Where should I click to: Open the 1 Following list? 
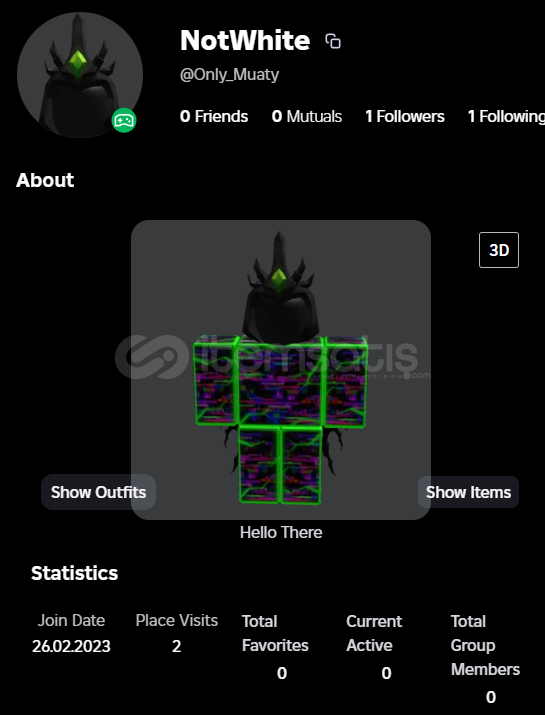point(506,117)
